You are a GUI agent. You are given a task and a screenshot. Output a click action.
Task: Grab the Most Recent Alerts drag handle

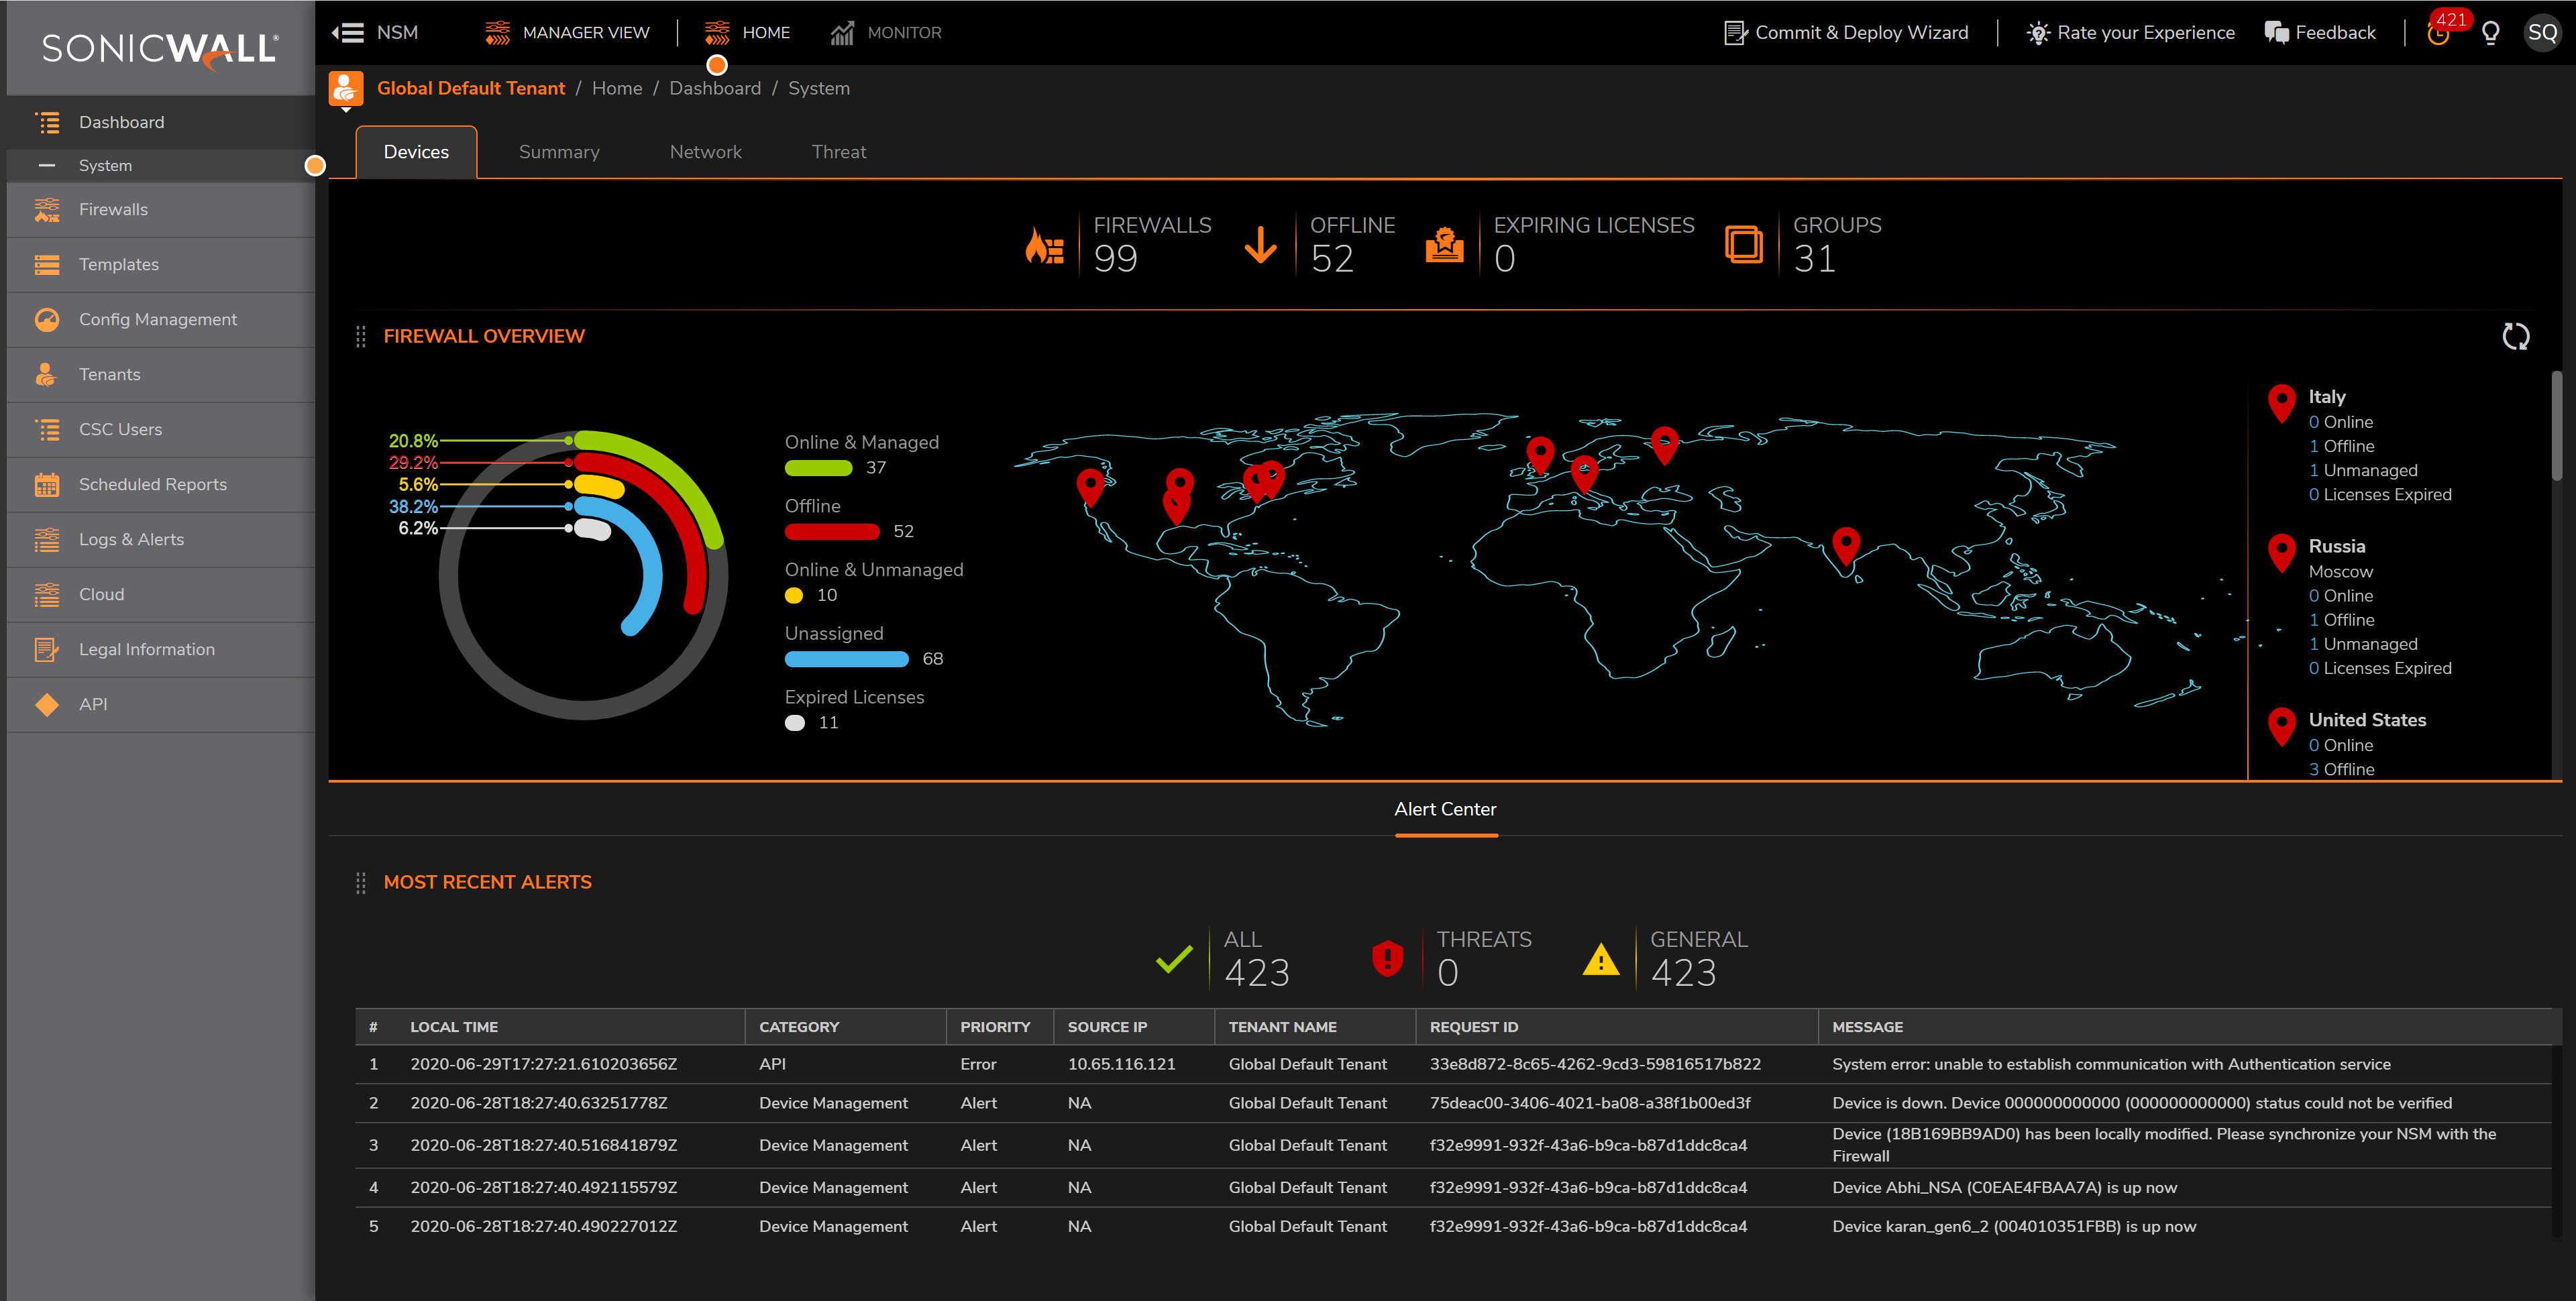point(360,883)
